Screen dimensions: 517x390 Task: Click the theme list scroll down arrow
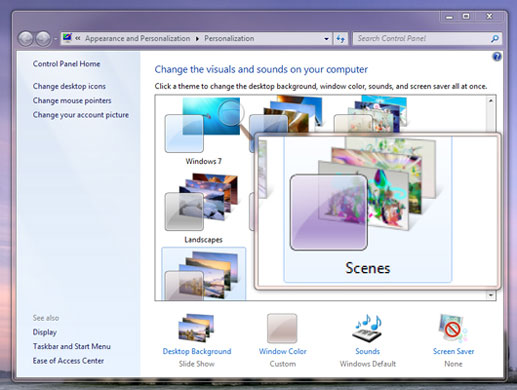click(x=491, y=295)
